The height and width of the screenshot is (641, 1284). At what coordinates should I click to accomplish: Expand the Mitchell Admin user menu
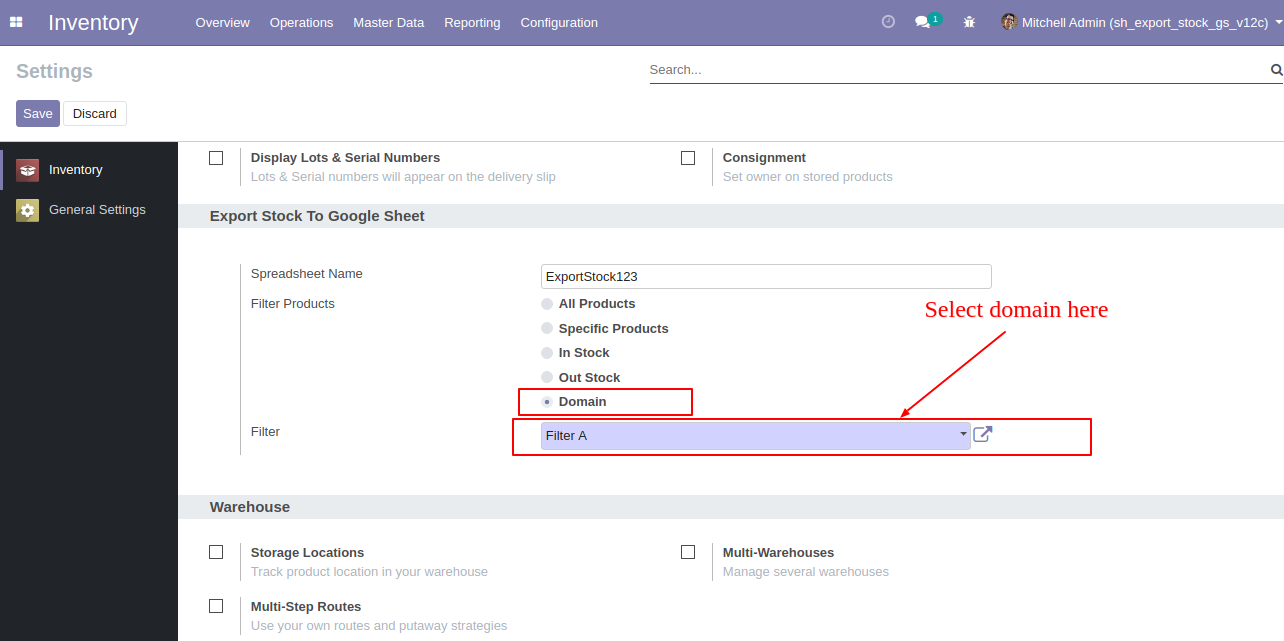pyautogui.click(x=1141, y=22)
